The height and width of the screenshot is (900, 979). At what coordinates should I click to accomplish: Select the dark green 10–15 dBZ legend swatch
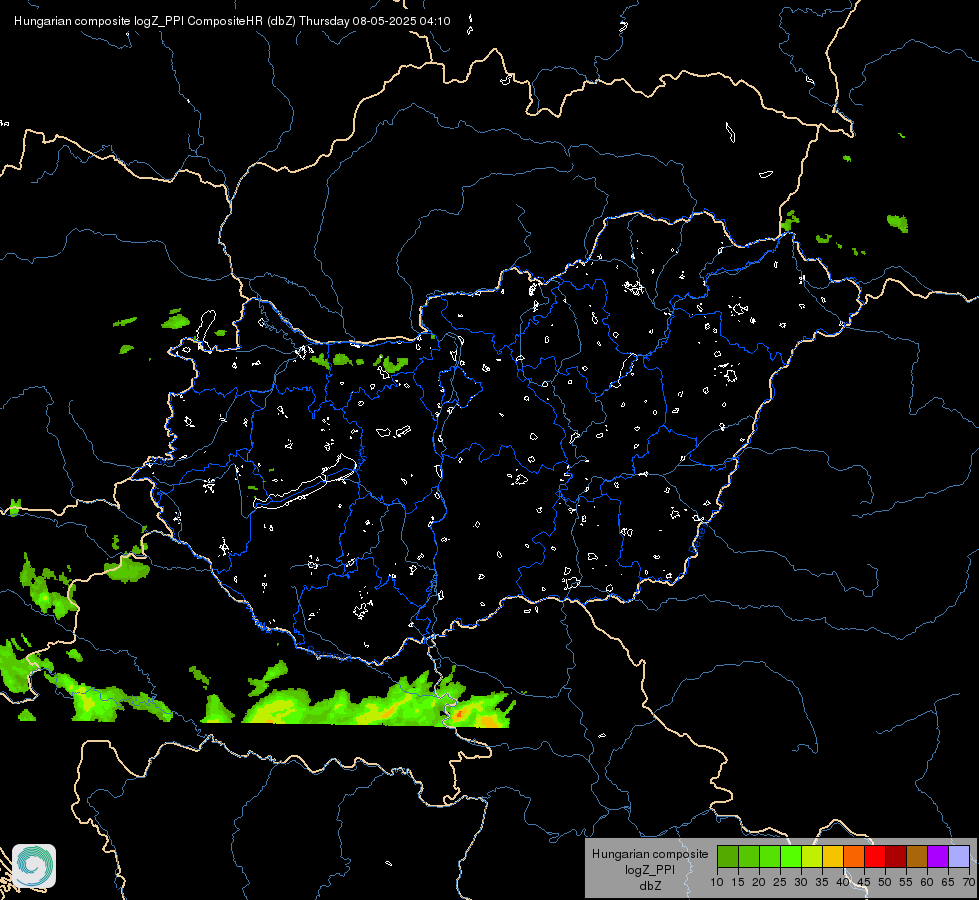pyautogui.click(x=728, y=856)
